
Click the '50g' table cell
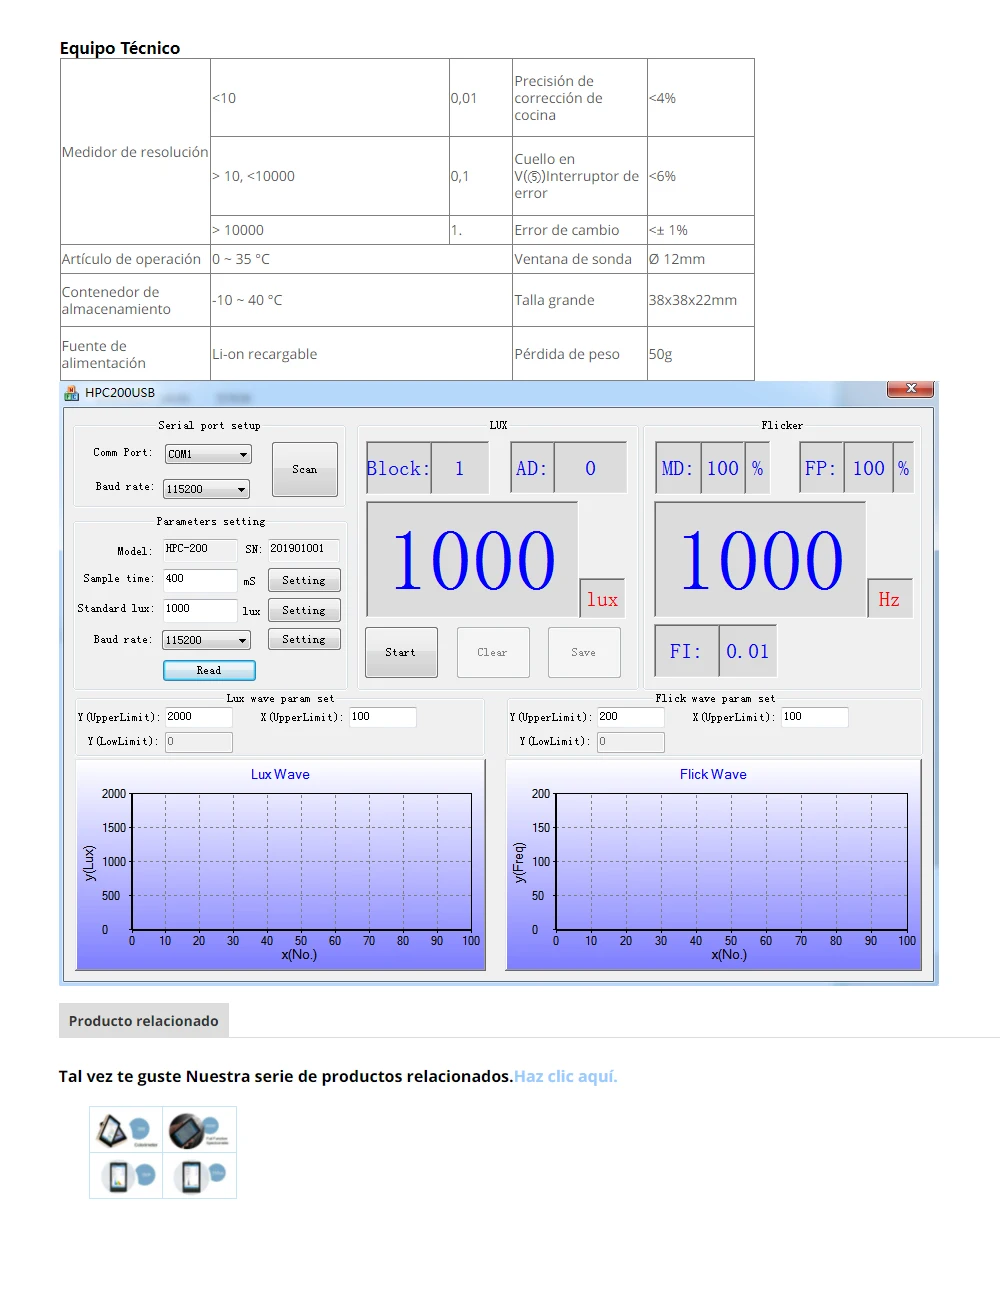click(701, 354)
